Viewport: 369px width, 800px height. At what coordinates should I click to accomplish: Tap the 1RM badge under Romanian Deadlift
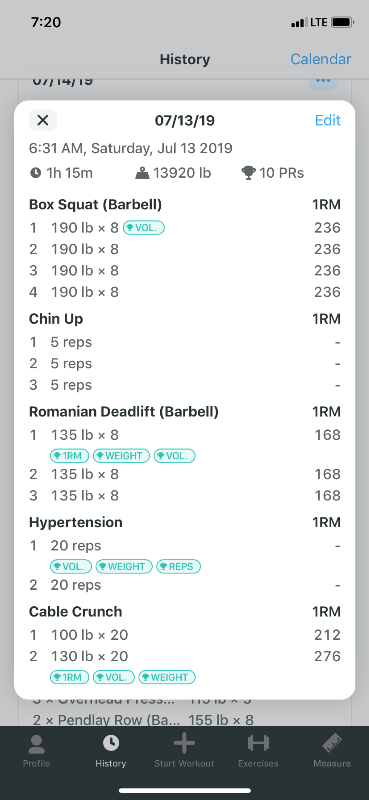point(69,456)
